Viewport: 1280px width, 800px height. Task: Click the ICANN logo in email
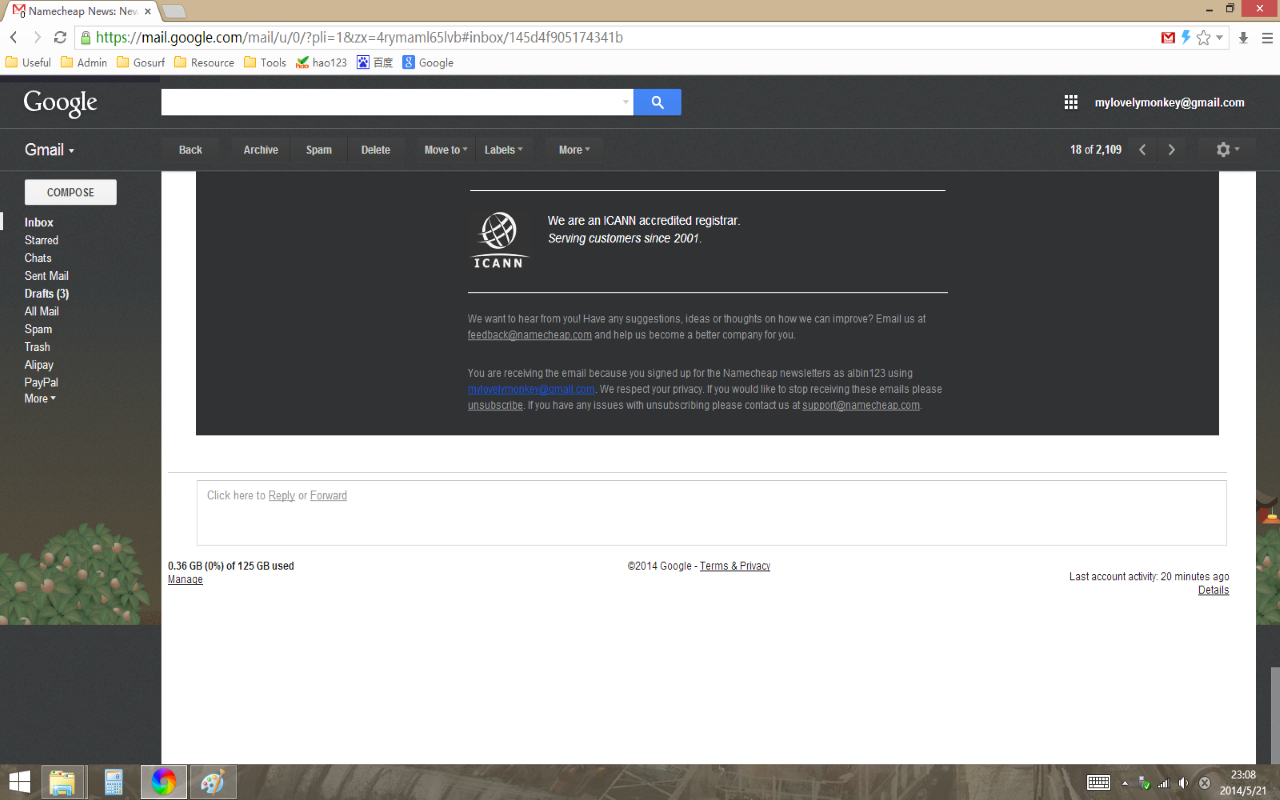click(x=498, y=240)
